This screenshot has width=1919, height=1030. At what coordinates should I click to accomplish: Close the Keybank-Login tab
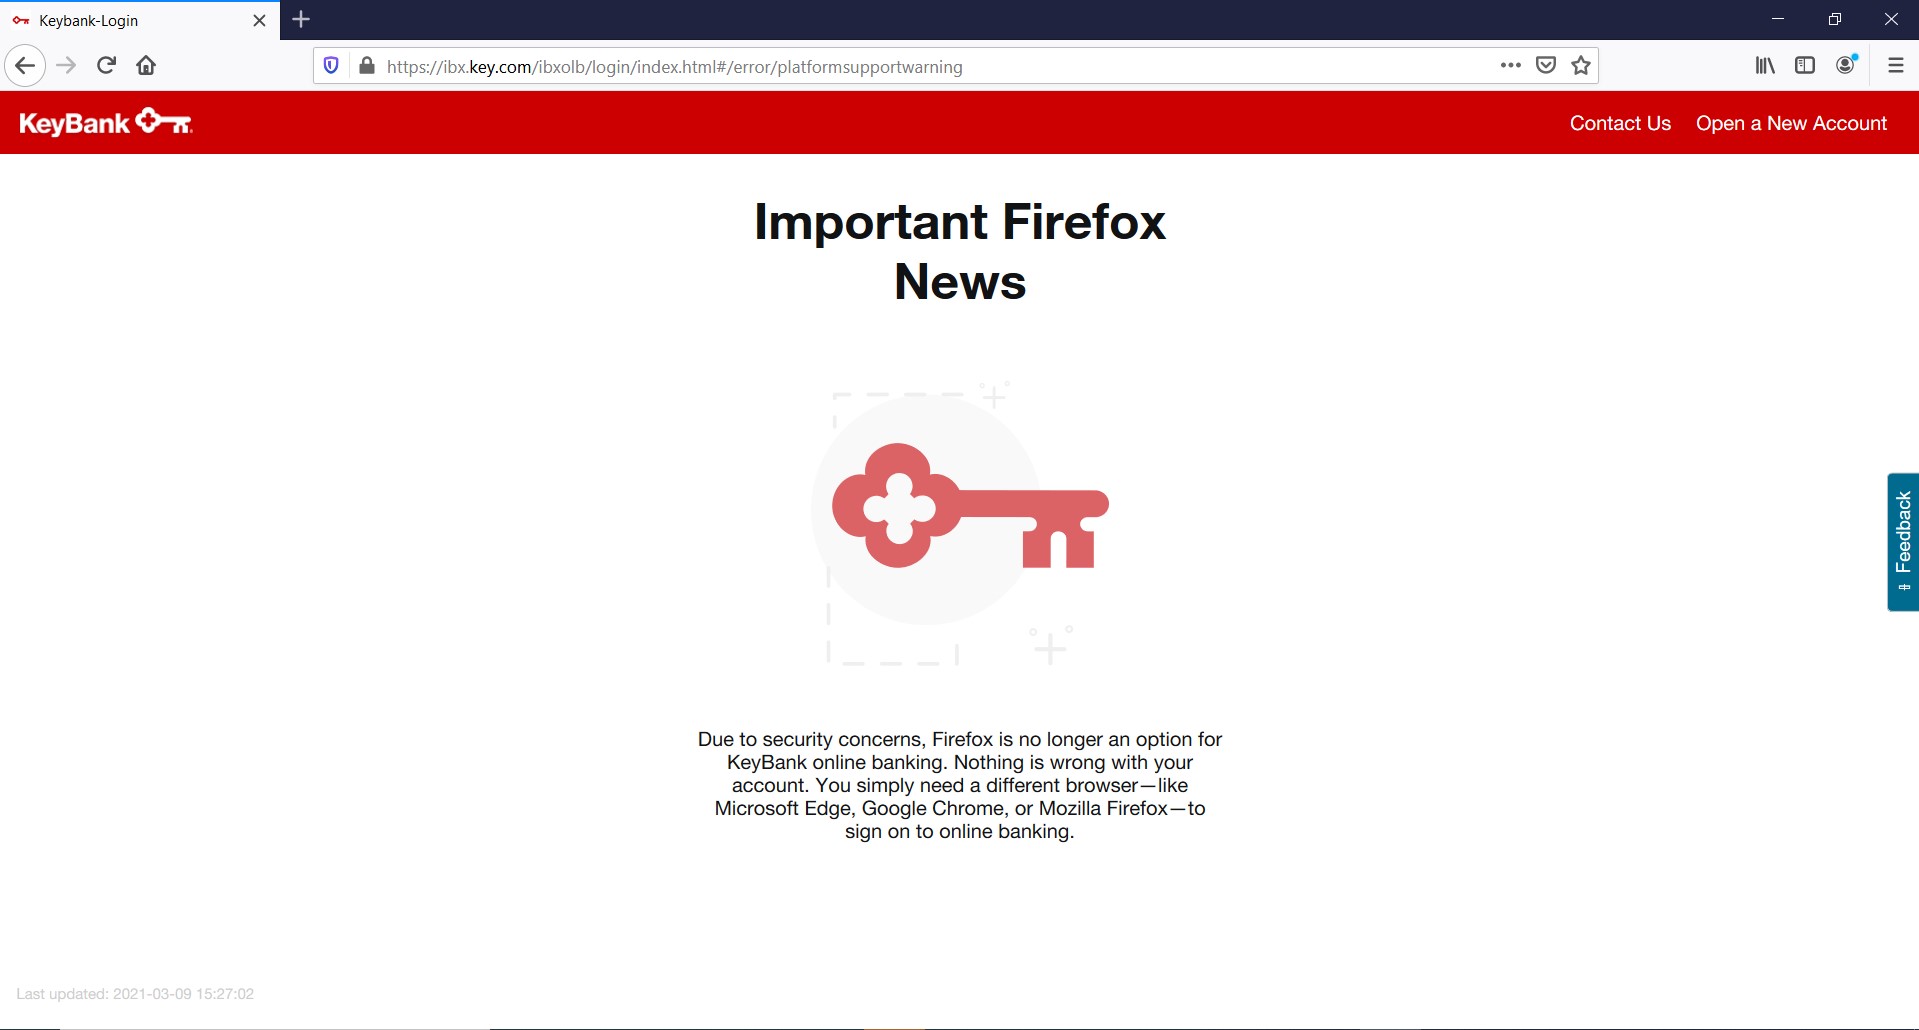(259, 19)
